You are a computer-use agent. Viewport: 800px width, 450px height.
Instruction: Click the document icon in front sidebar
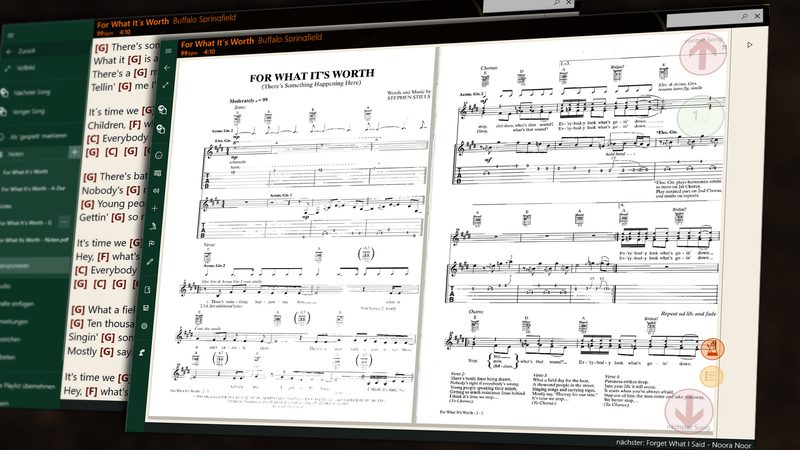[147, 290]
